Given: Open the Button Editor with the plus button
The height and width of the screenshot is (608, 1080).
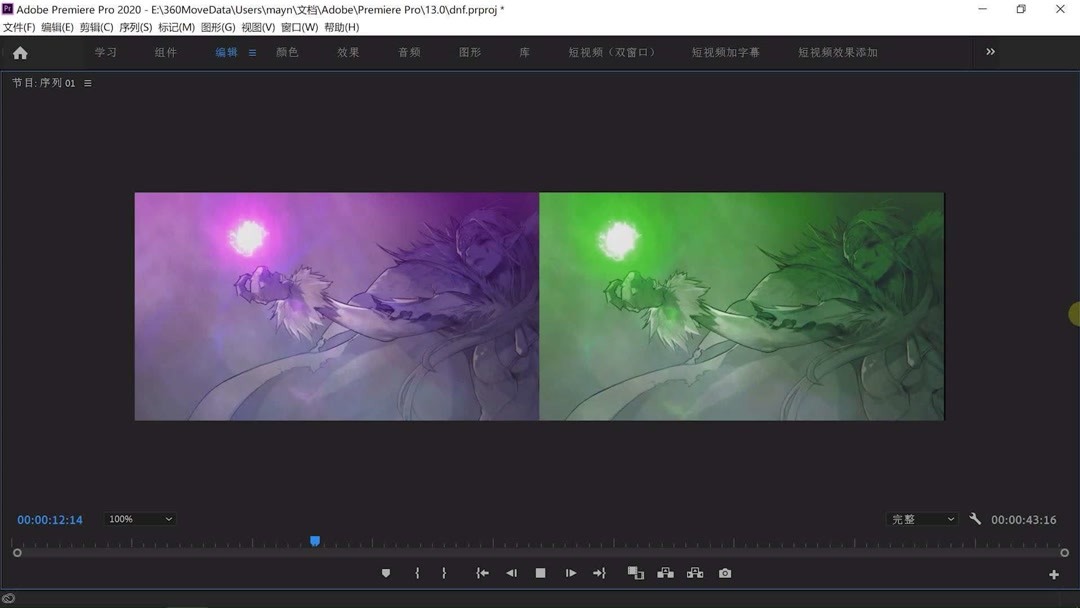Looking at the screenshot, I should coord(1053,575).
